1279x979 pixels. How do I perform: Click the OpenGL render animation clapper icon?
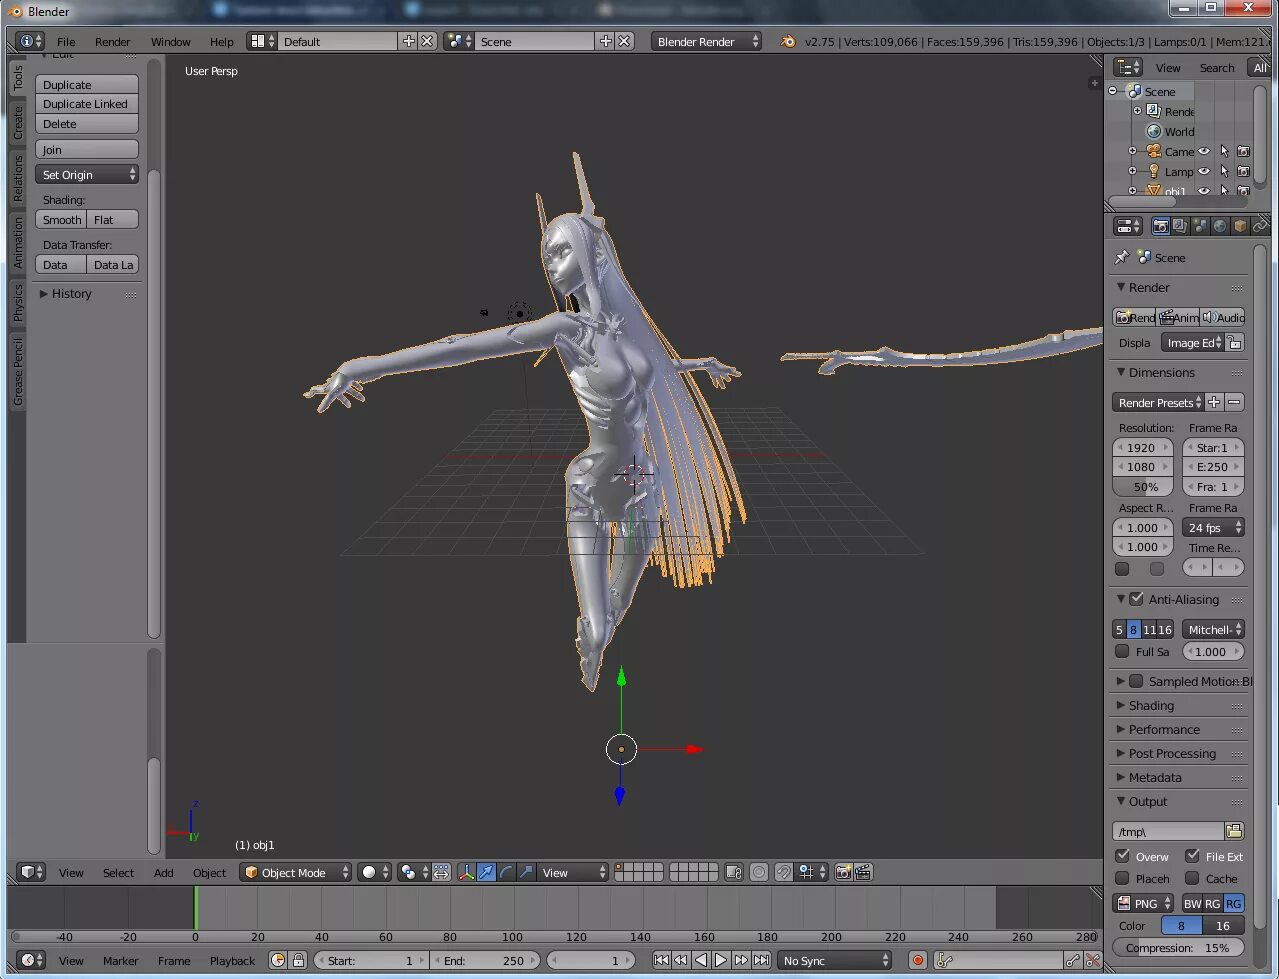[x=863, y=872]
